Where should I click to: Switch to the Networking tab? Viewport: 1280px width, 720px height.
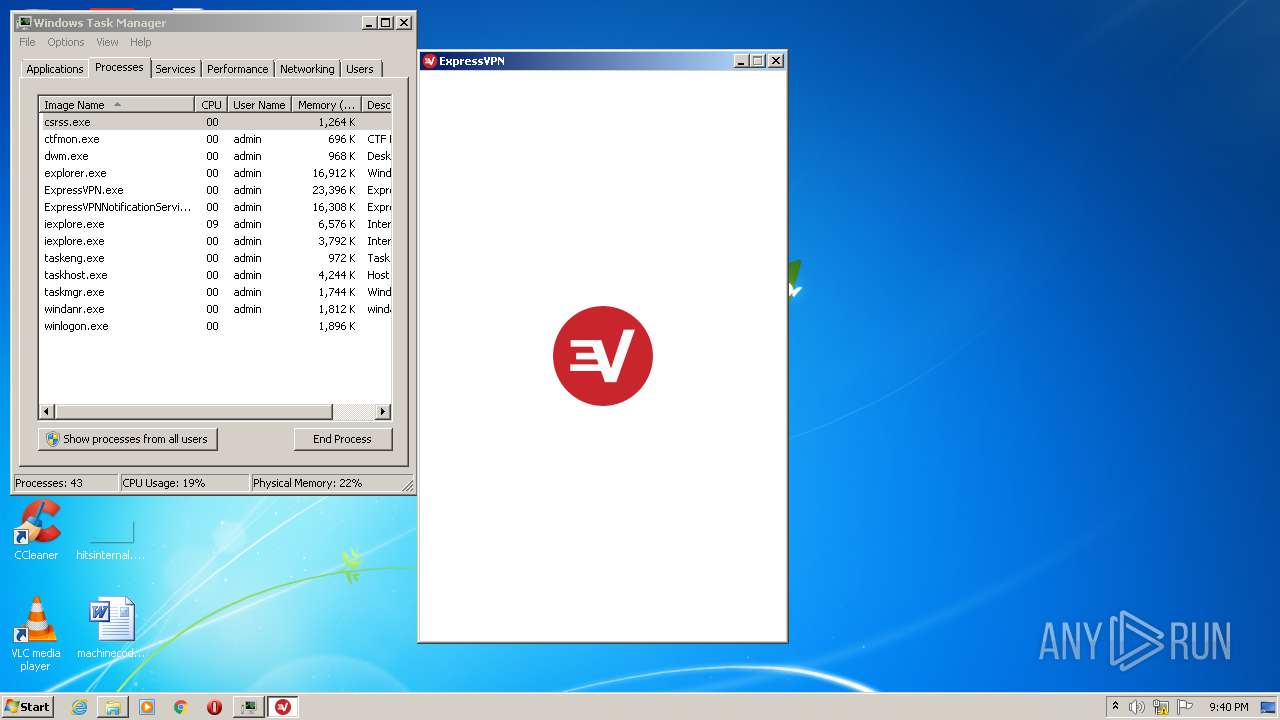(307, 69)
